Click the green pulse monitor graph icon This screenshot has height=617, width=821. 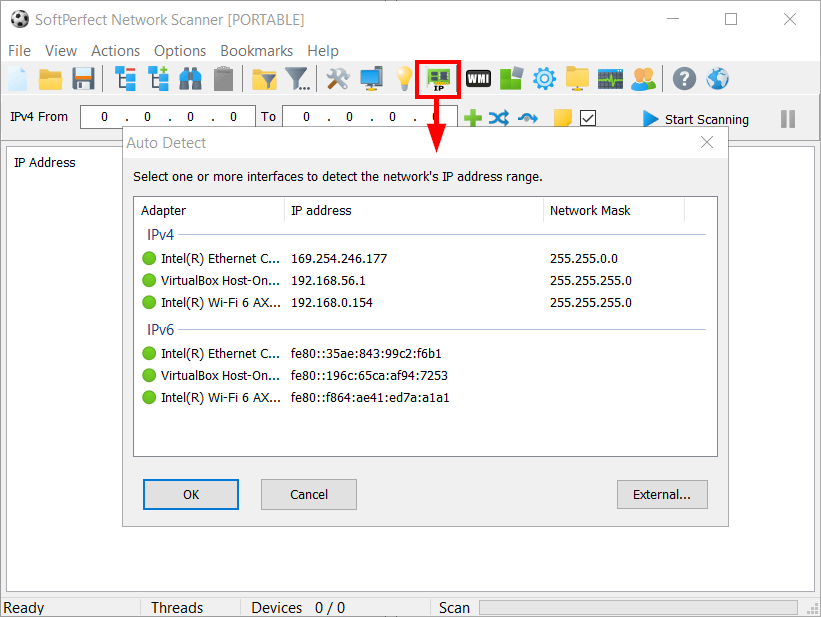click(x=610, y=79)
